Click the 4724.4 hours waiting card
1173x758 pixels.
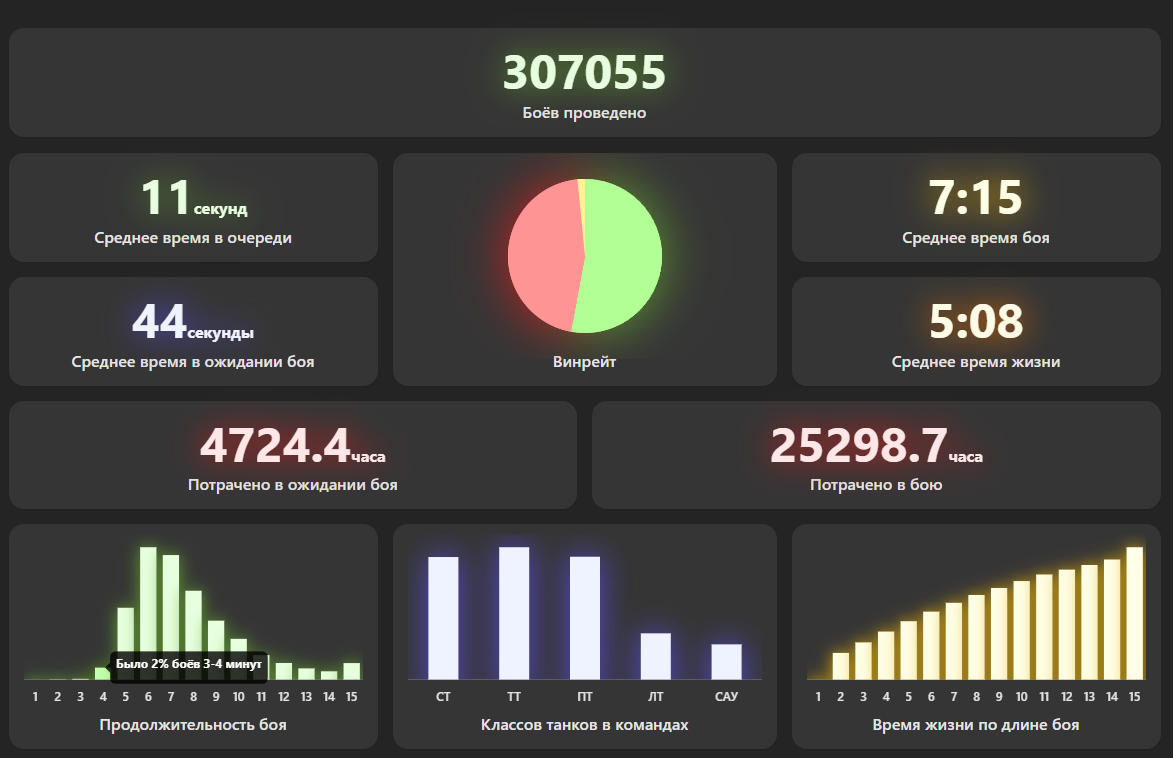(293, 455)
